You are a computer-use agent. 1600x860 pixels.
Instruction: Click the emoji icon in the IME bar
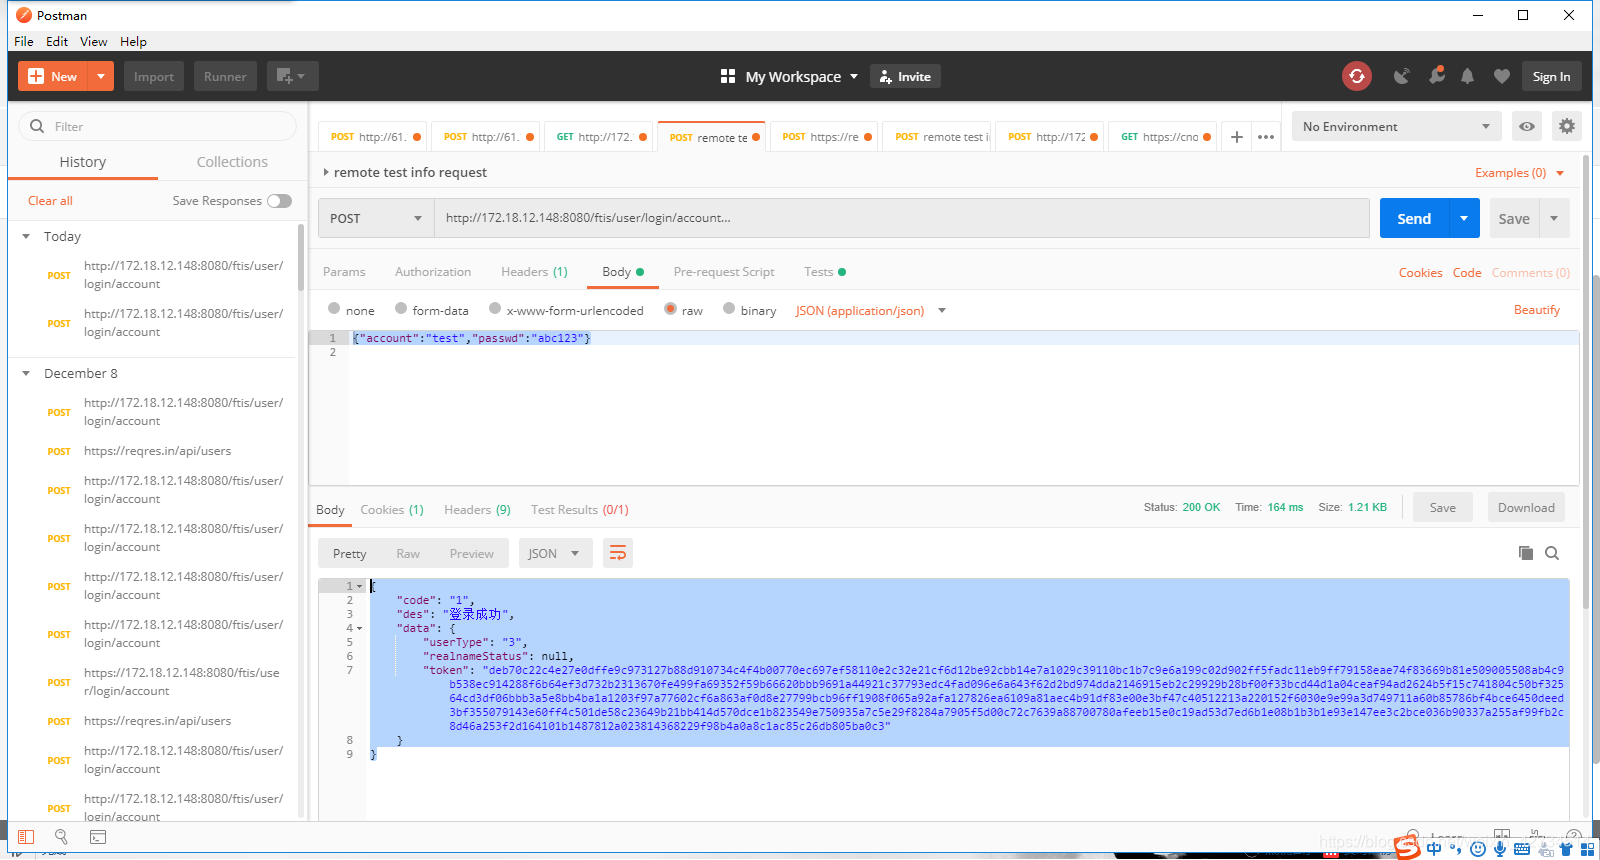pyautogui.click(x=1477, y=849)
